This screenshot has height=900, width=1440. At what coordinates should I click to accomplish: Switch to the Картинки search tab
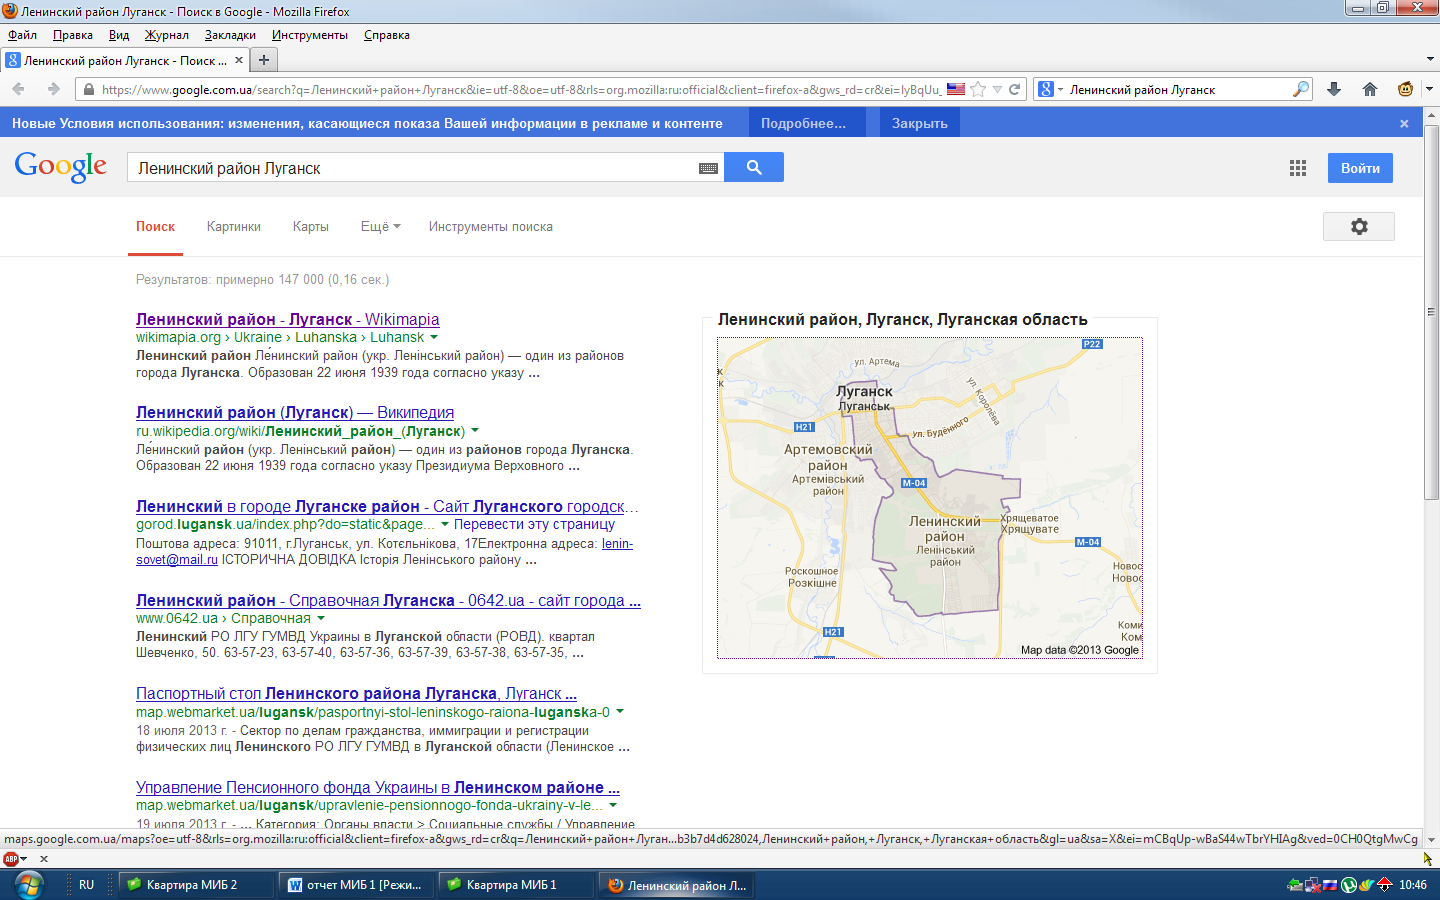click(234, 227)
